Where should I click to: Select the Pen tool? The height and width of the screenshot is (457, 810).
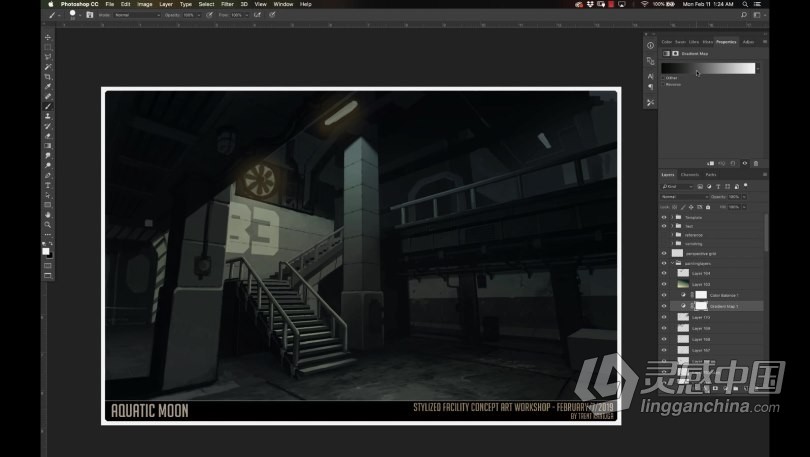point(48,175)
